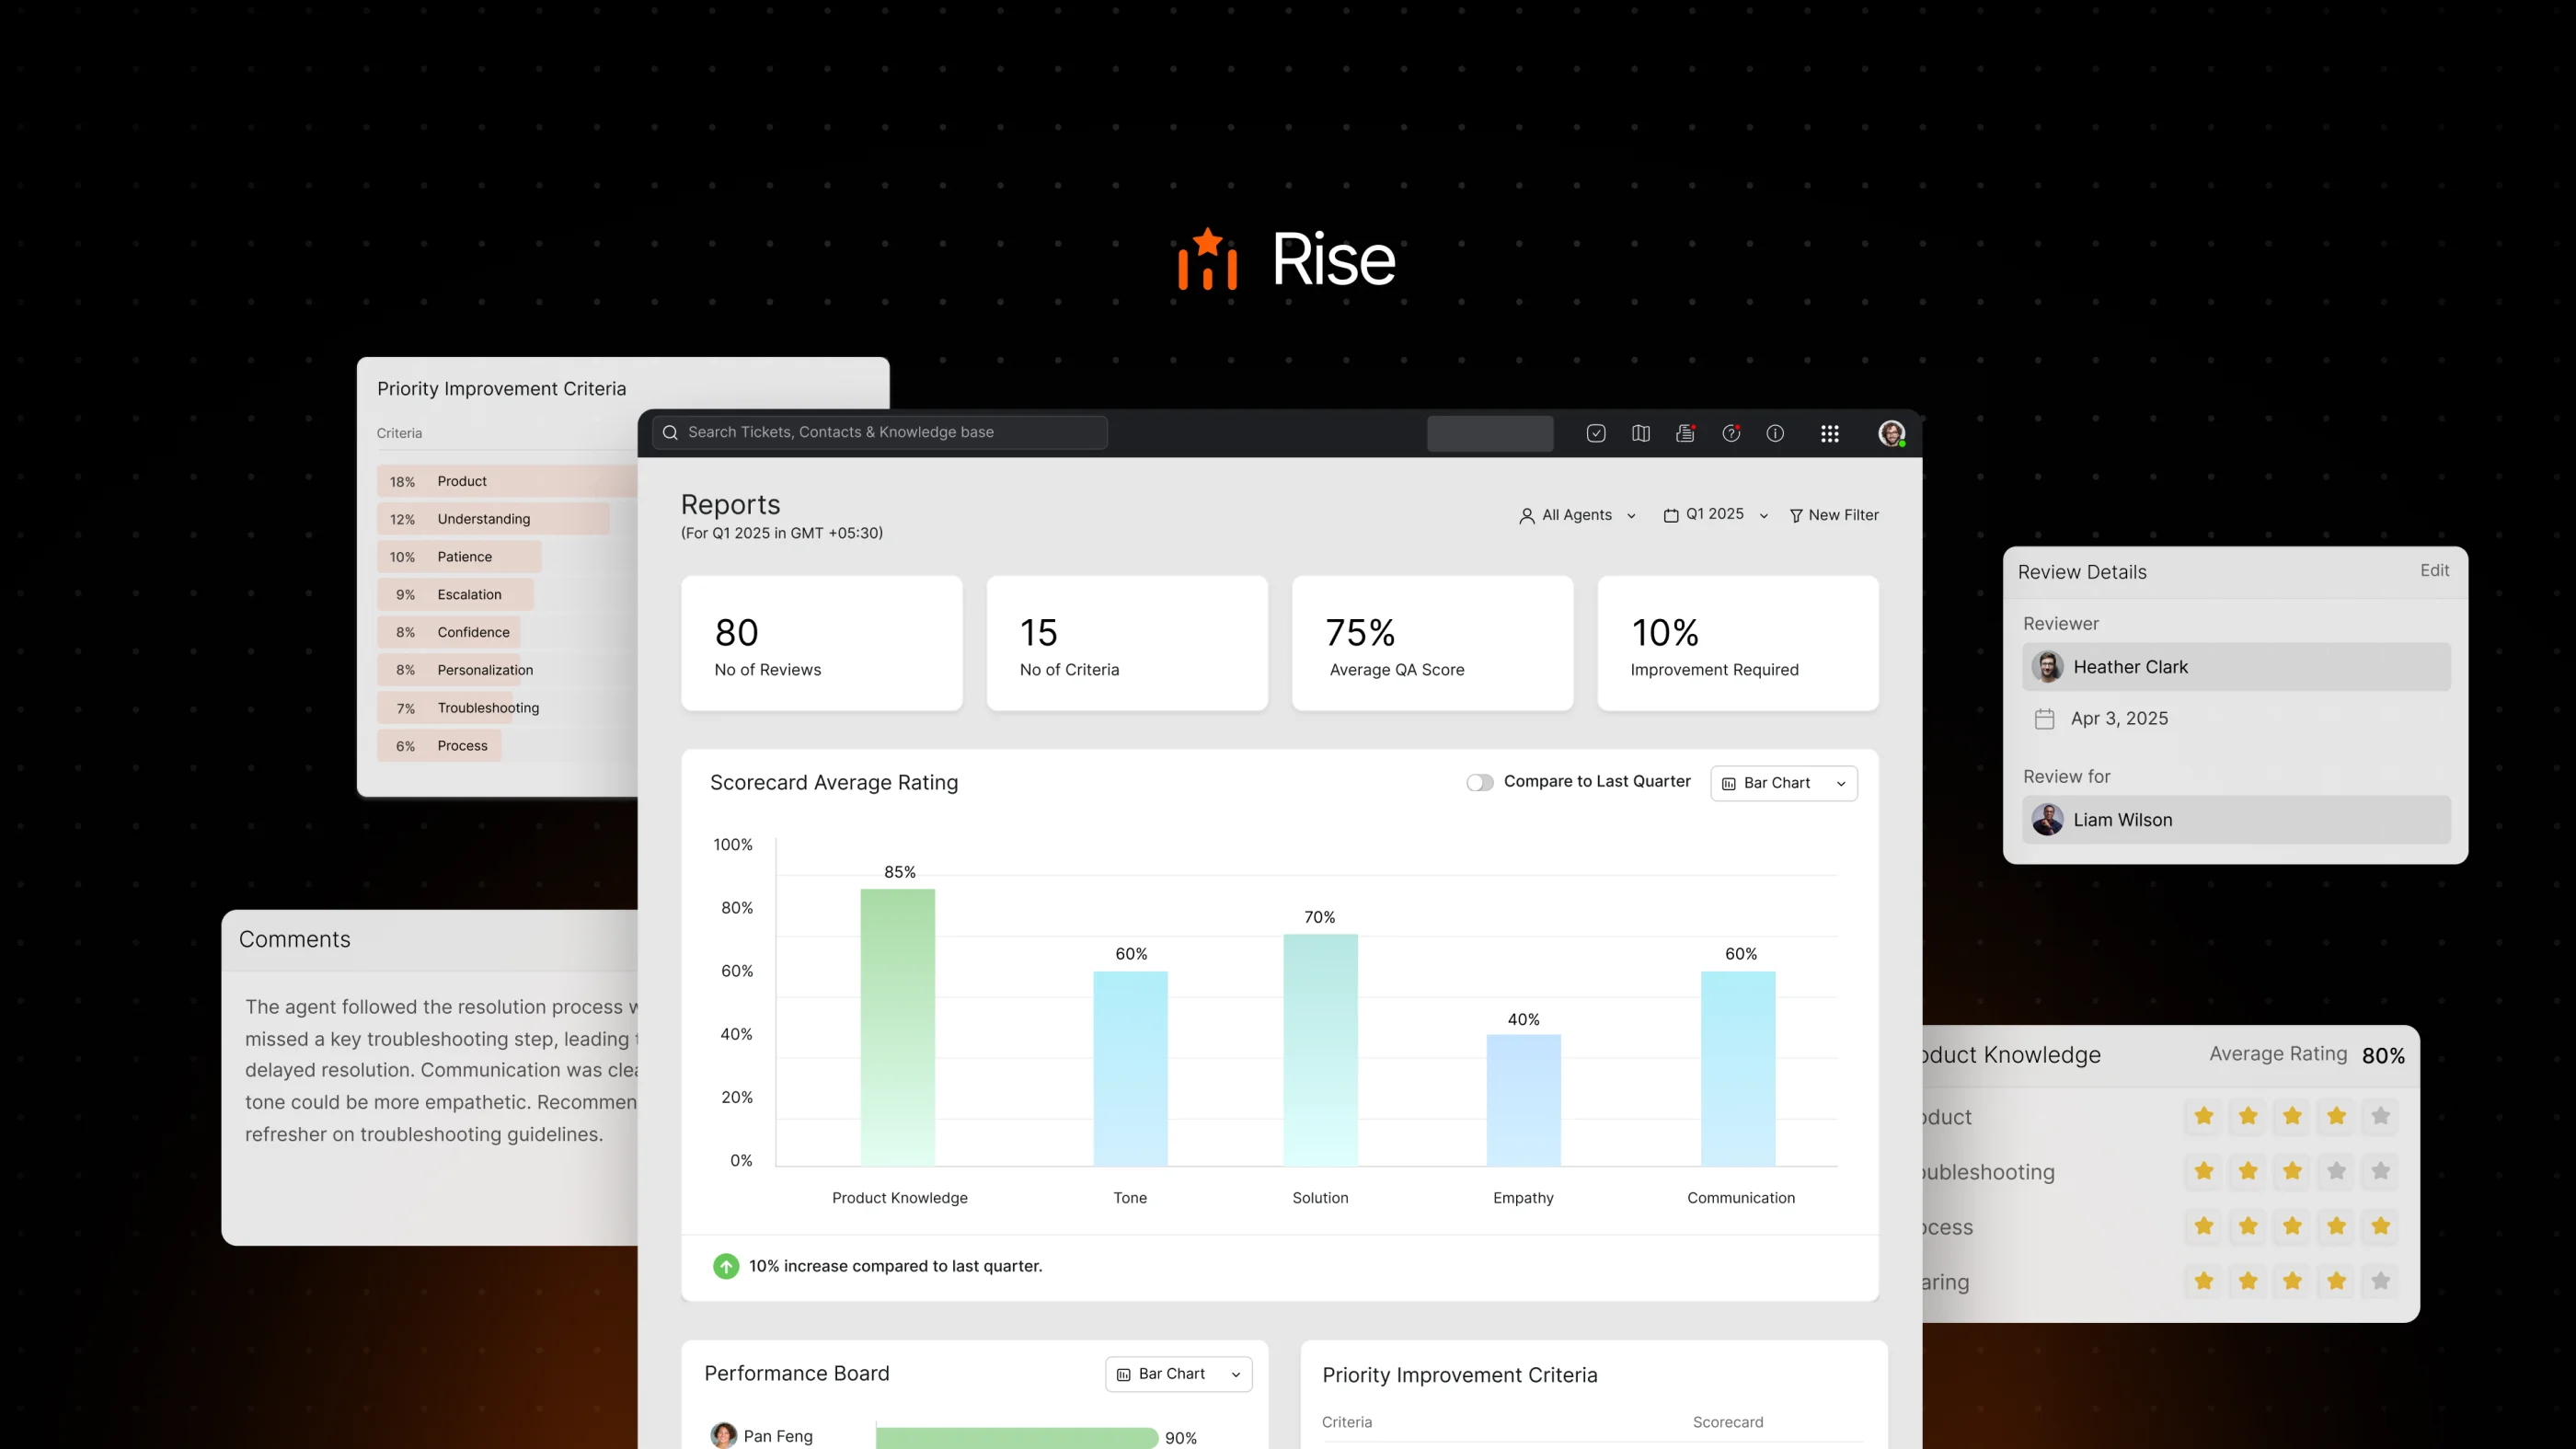Click the blank dark field in top bar
The height and width of the screenshot is (1449, 2576).
(1490, 433)
